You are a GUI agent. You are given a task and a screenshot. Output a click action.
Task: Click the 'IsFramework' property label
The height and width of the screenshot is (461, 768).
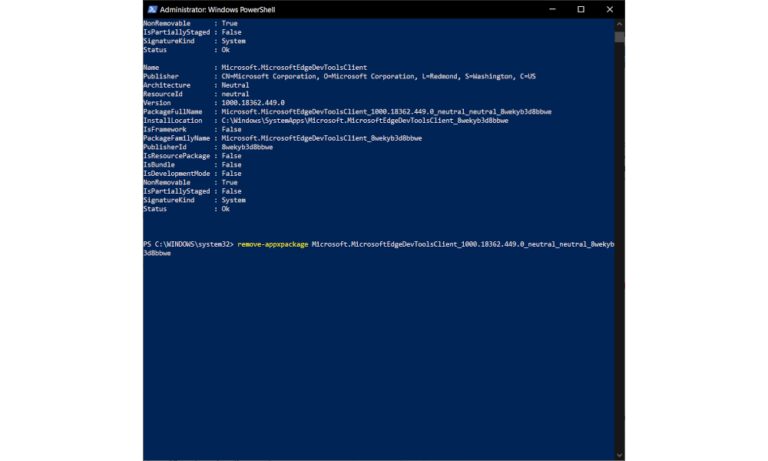tap(165, 129)
